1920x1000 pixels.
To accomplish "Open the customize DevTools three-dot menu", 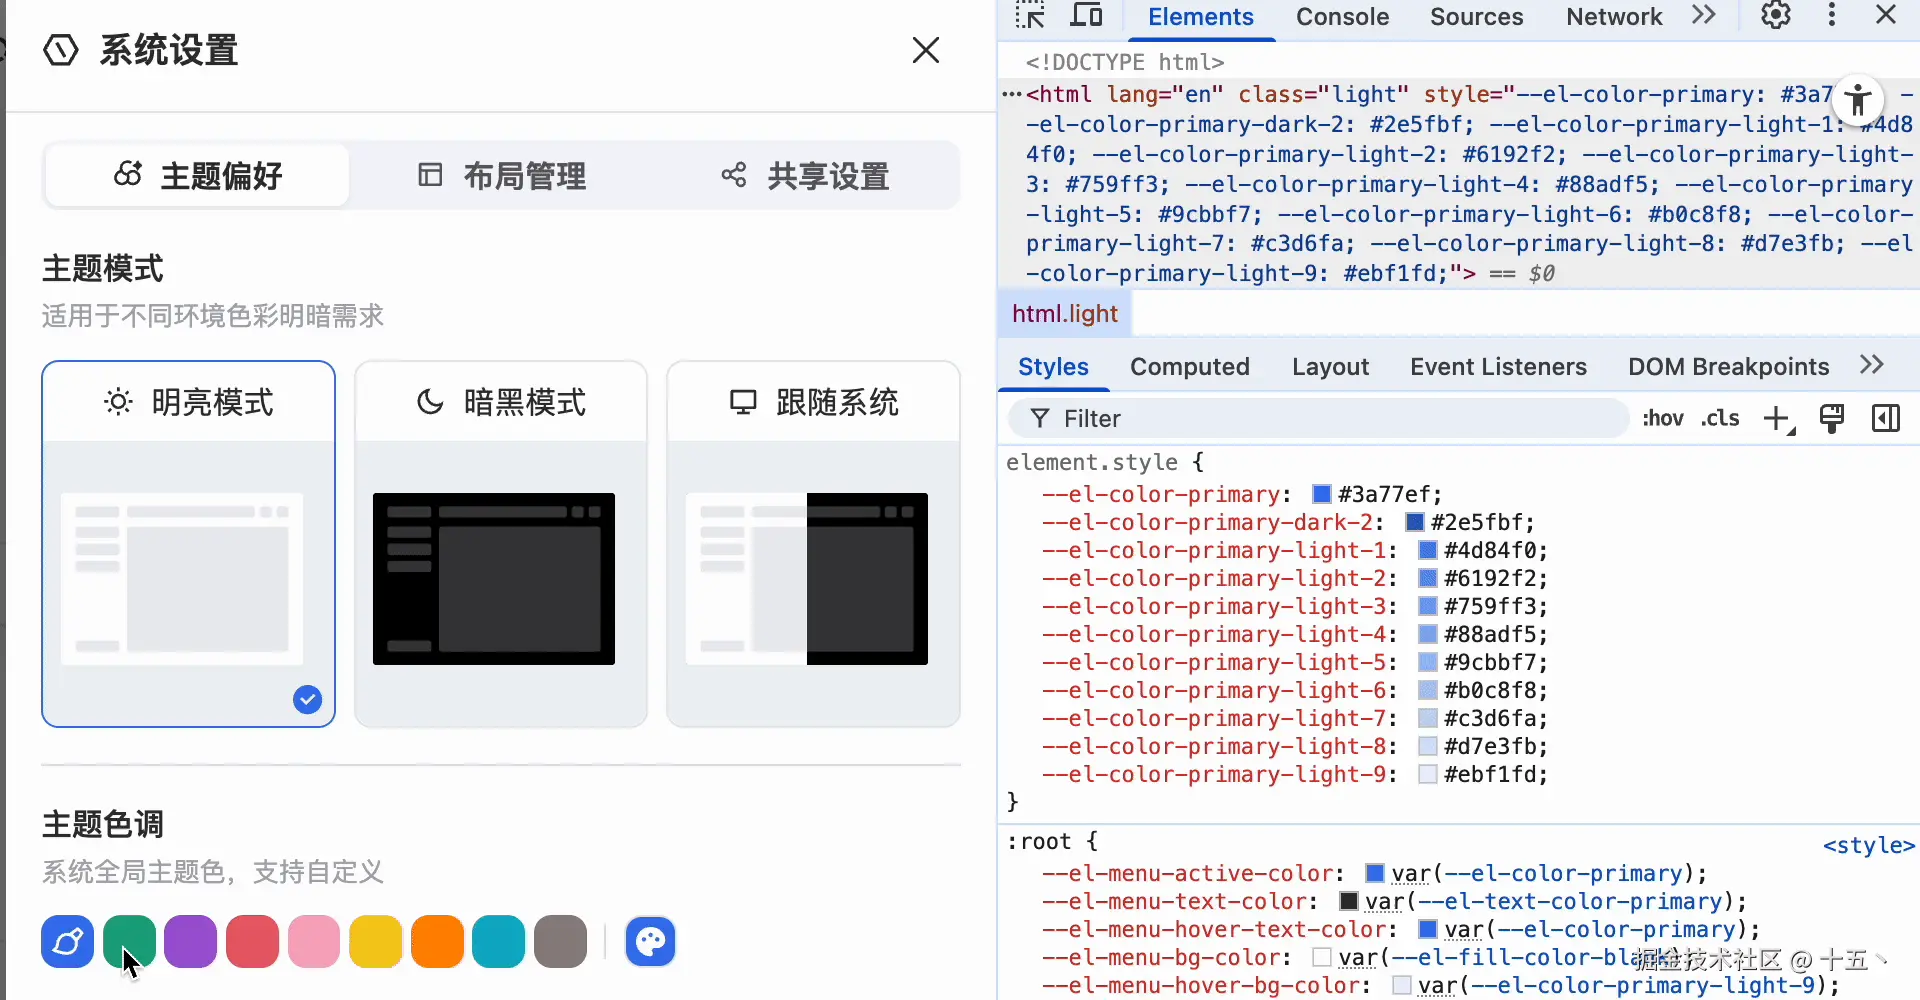I will pyautogui.click(x=1832, y=15).
